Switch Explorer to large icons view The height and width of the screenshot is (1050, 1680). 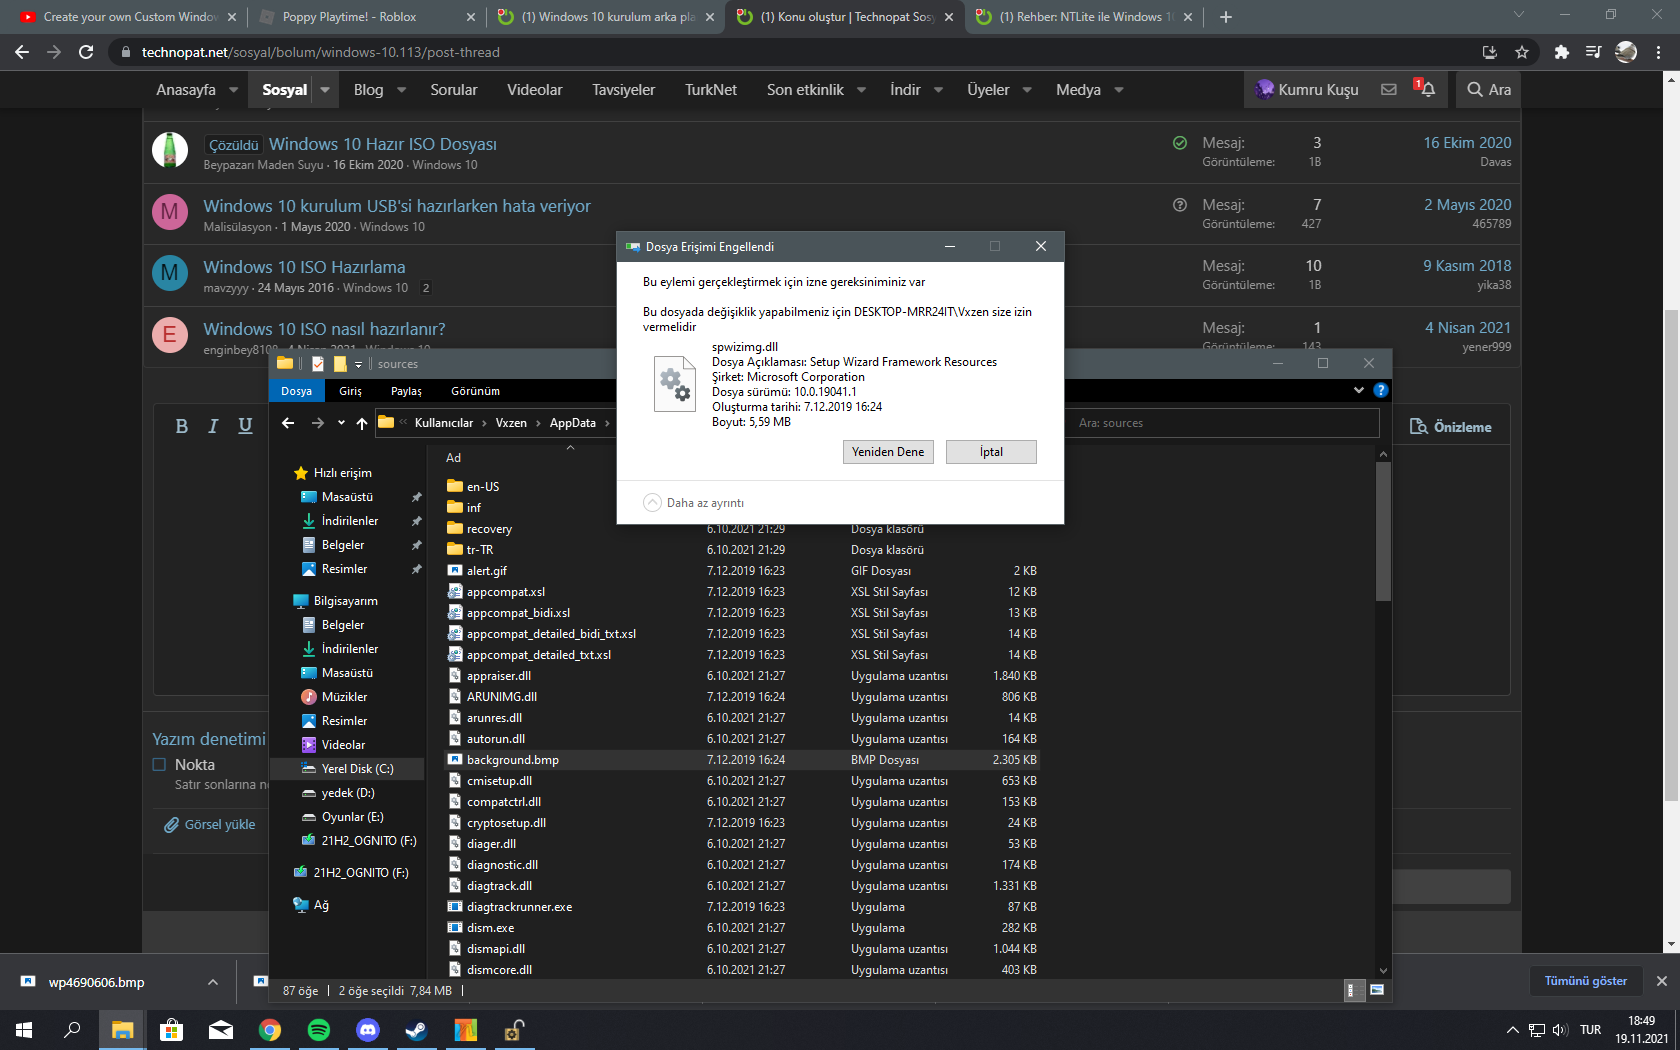(x=1377, y=990)
